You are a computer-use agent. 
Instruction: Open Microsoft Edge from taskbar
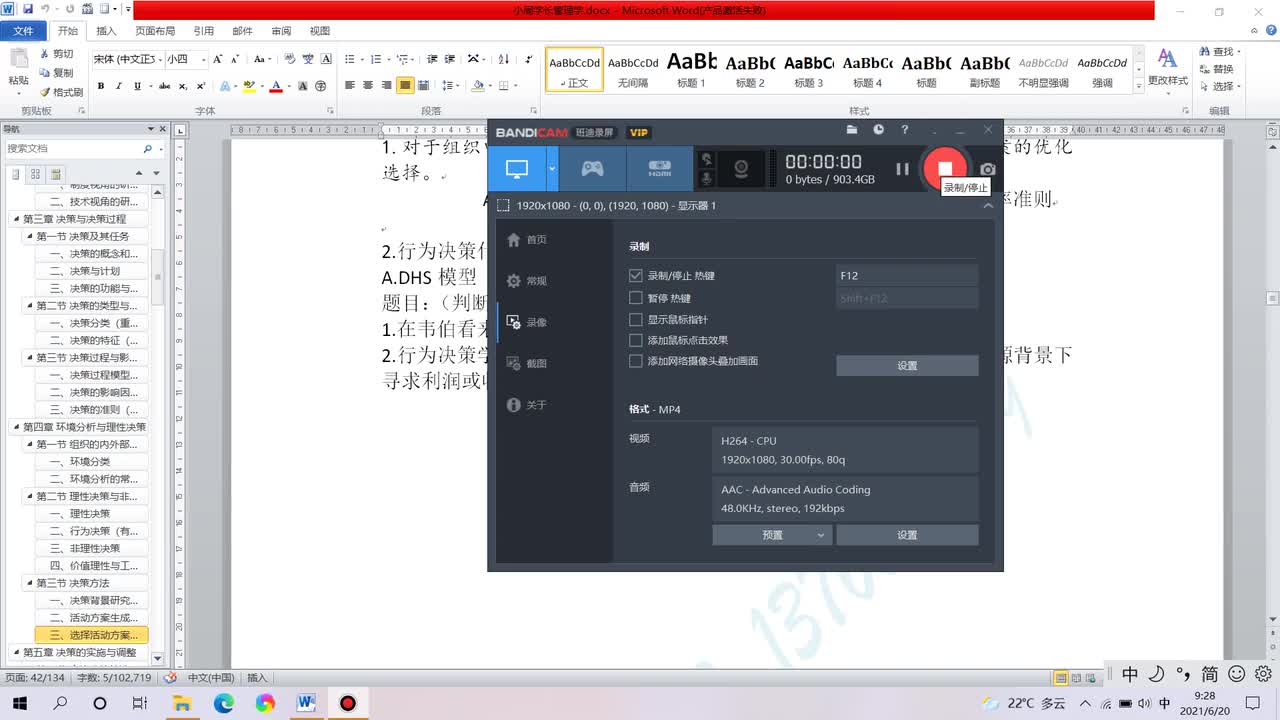click(223, 703)
